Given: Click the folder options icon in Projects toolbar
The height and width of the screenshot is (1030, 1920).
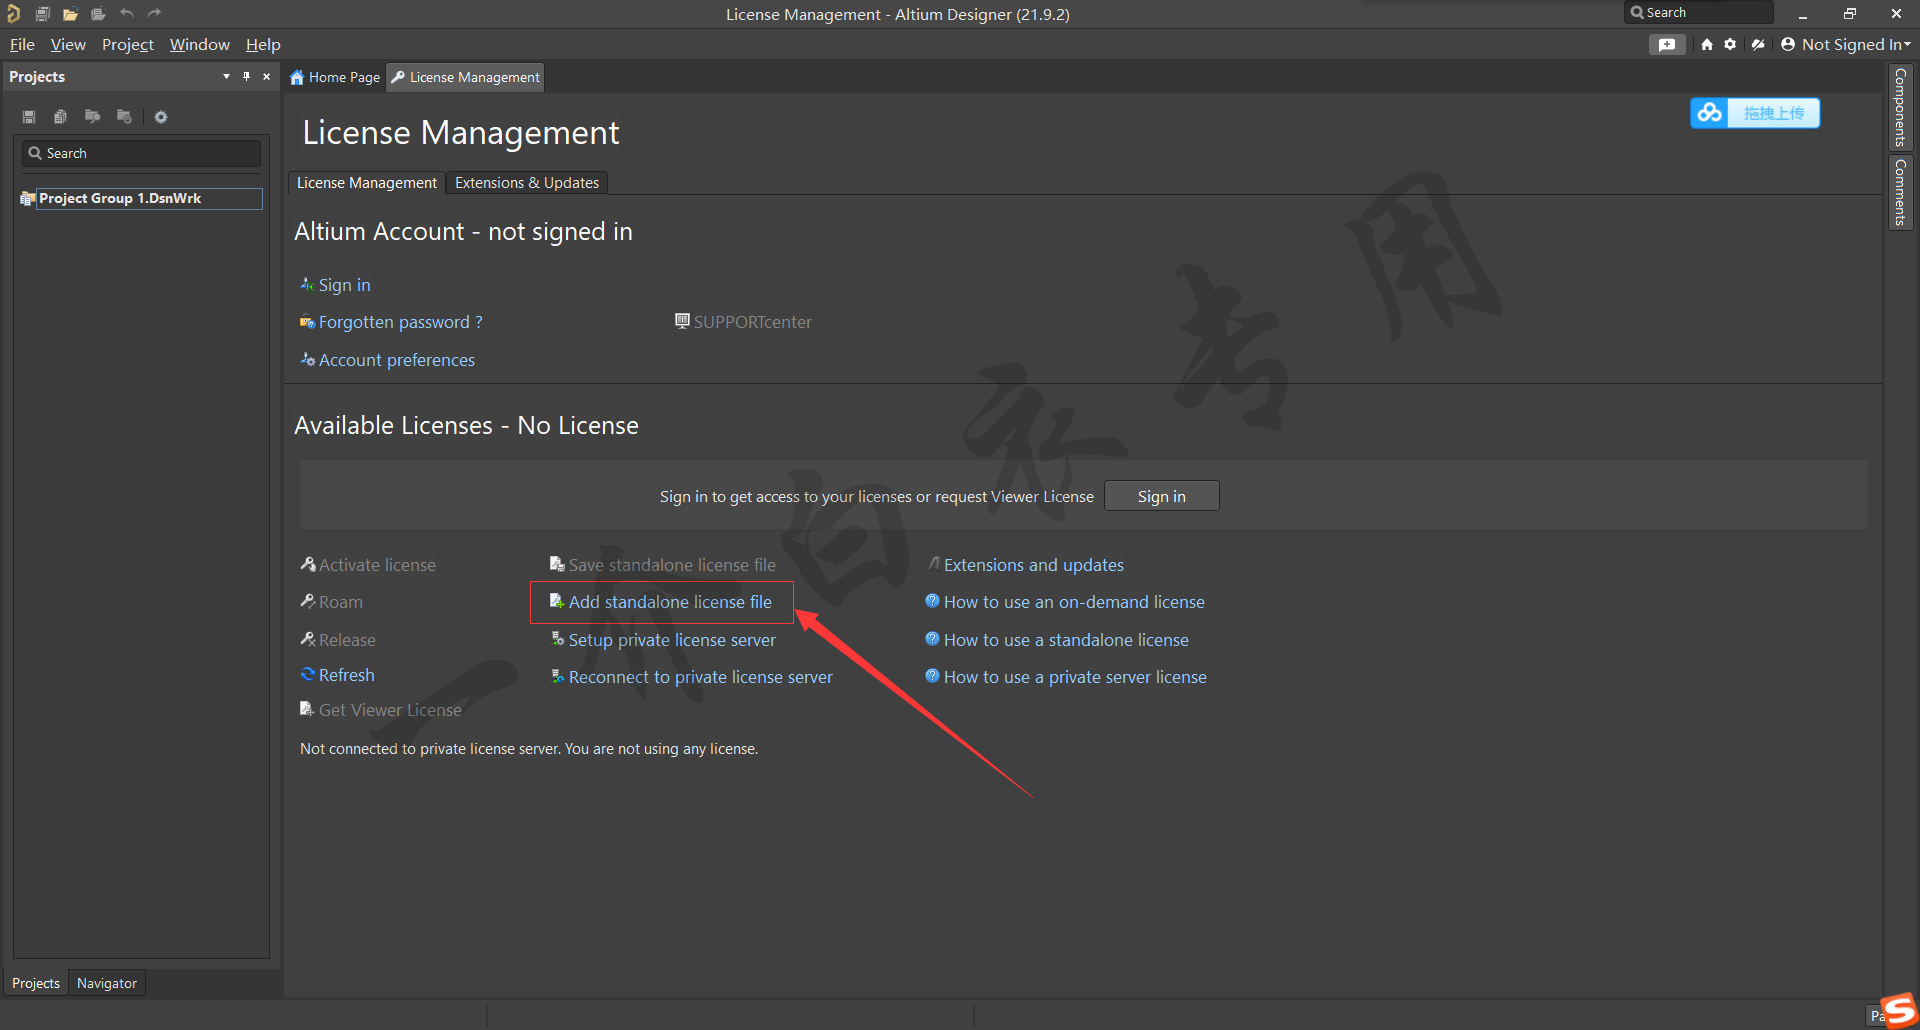Looking at the screenshot, I should coord(124,117).
